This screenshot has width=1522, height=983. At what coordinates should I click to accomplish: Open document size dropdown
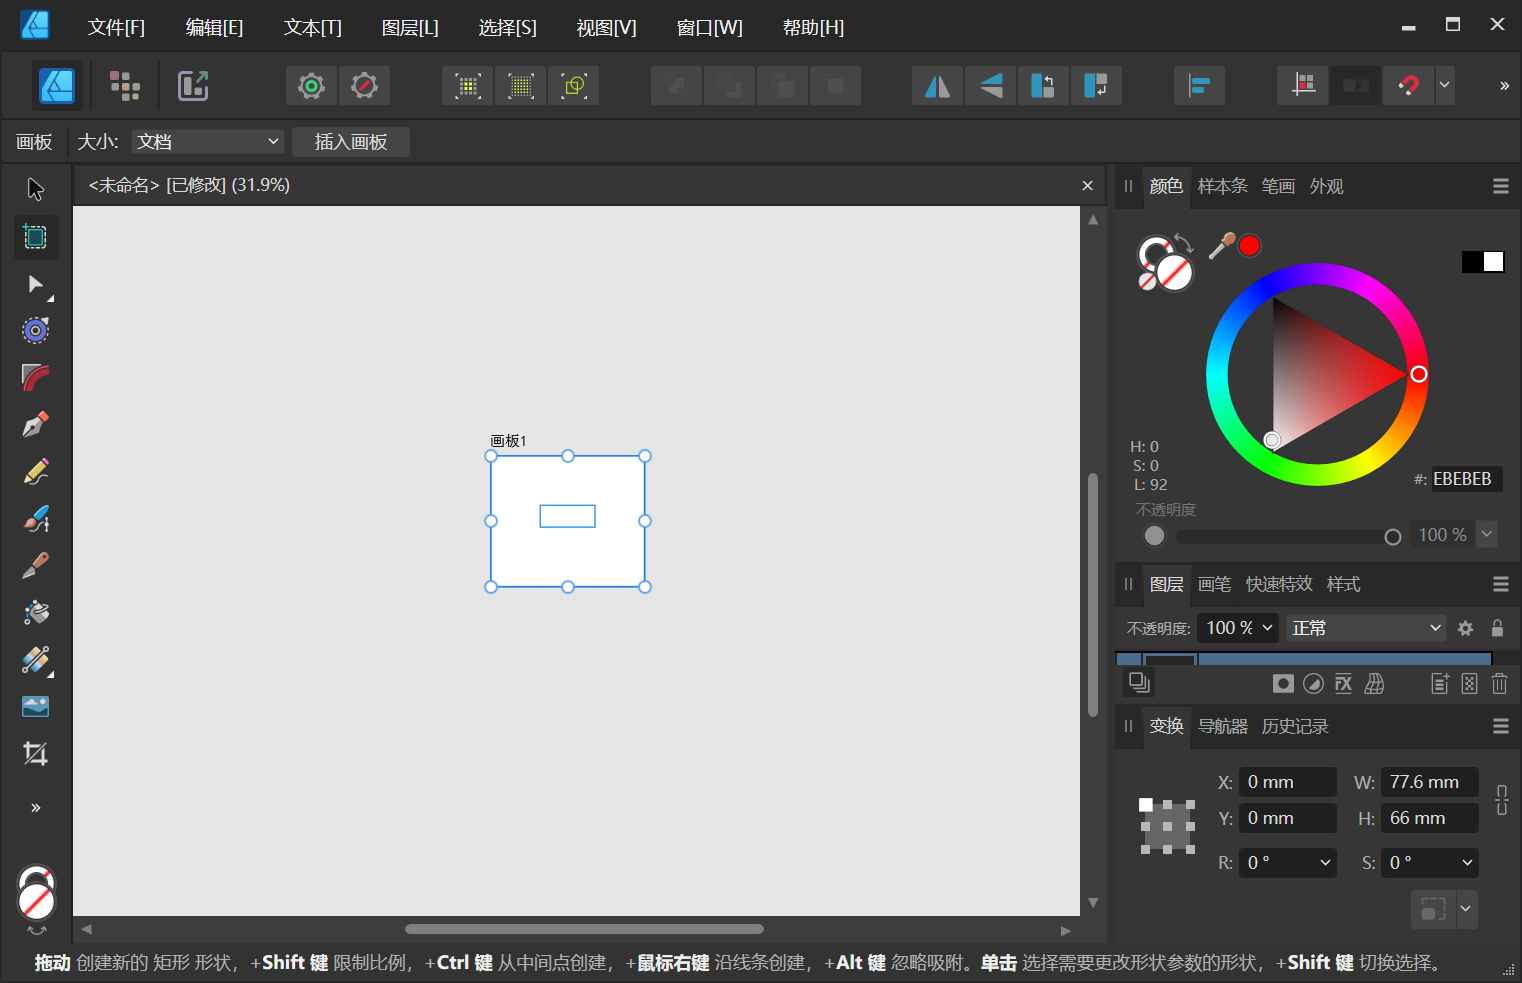tap(208, 142)
